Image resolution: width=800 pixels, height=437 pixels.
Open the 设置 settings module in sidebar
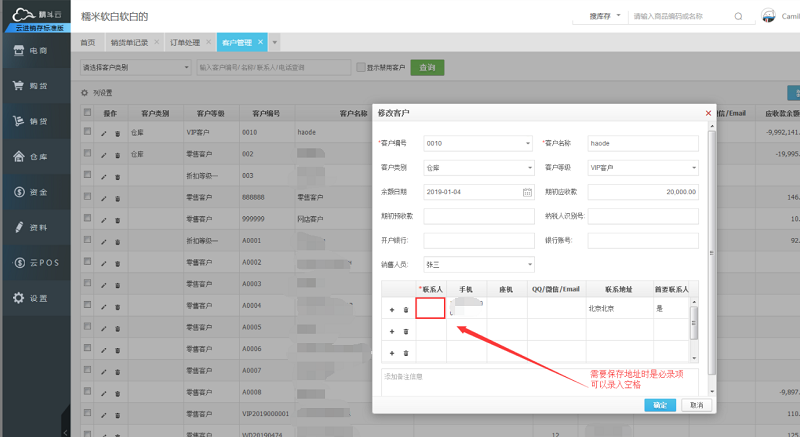tap(30, 298)
